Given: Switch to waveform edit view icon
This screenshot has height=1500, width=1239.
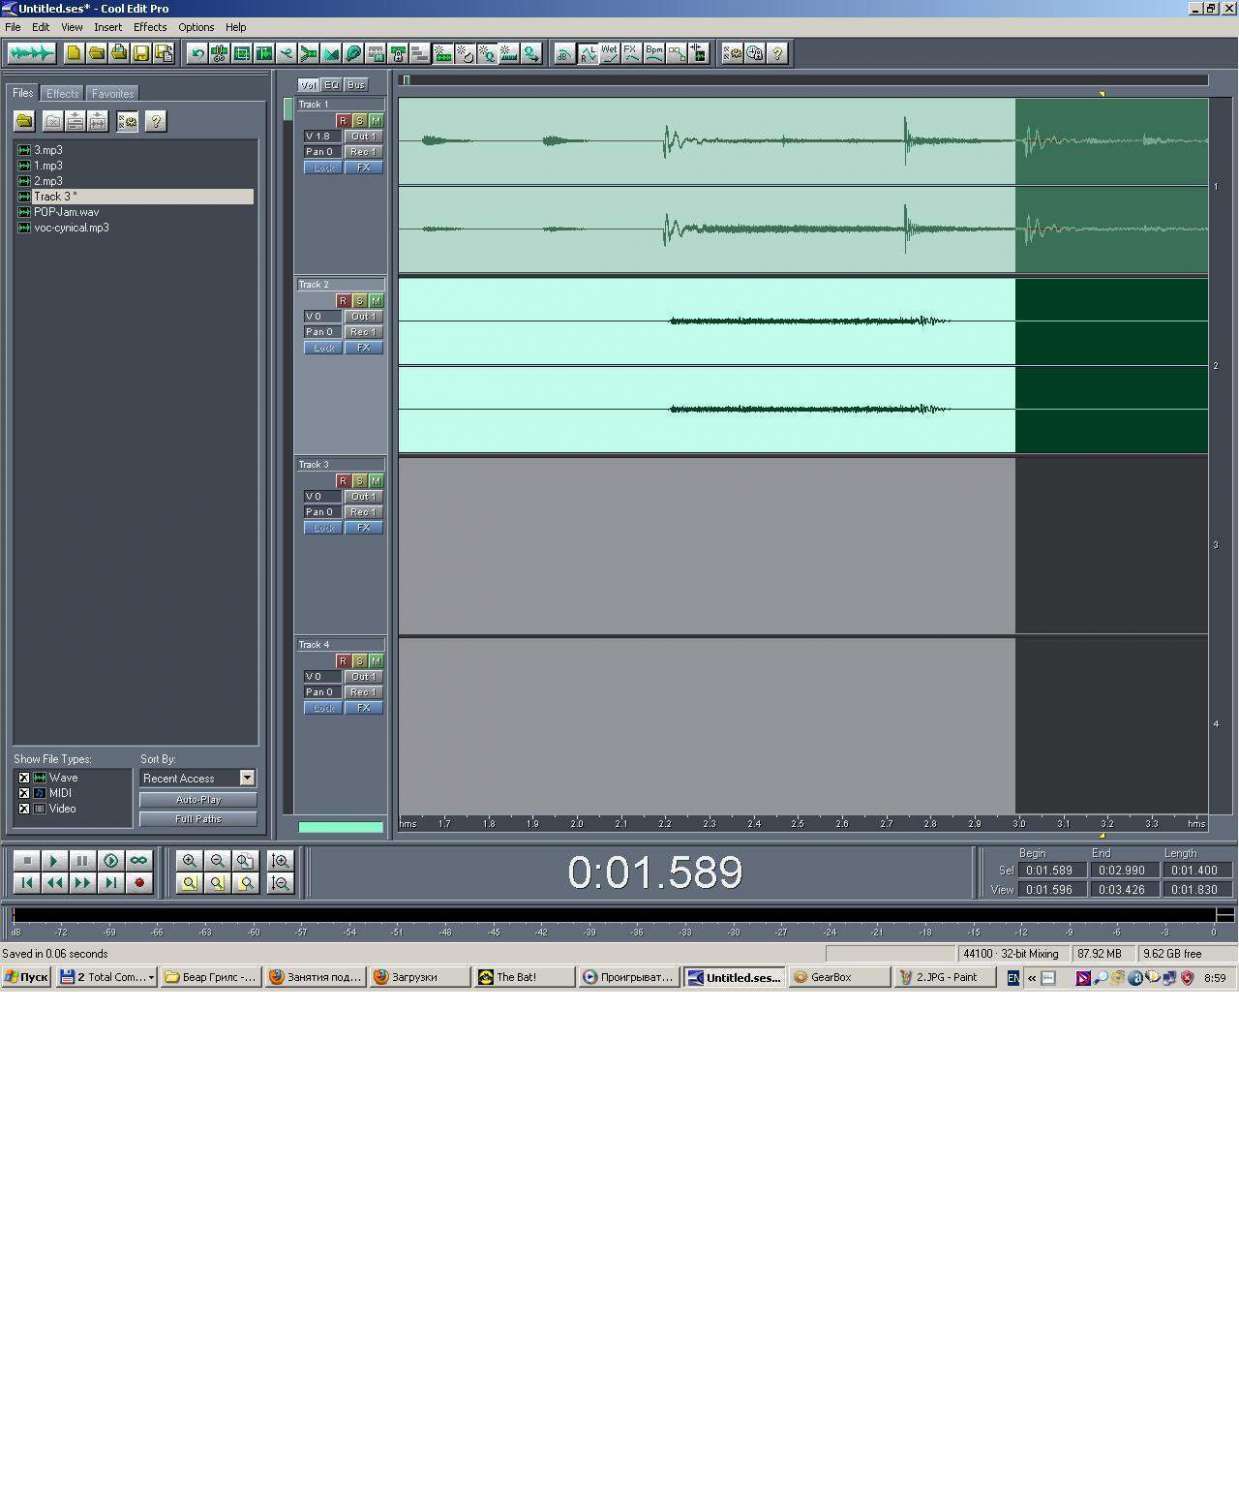Looking at the screenshot, I should coord(31,53).
